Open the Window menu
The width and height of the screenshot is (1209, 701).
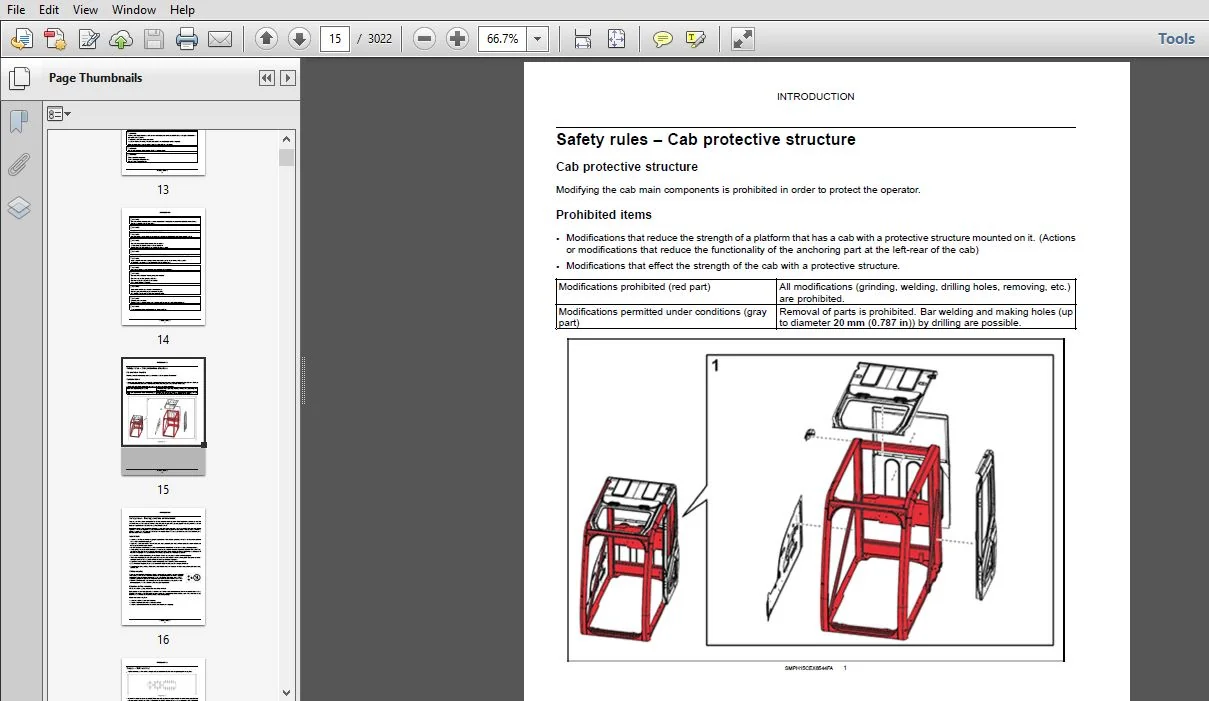point(134,10)
